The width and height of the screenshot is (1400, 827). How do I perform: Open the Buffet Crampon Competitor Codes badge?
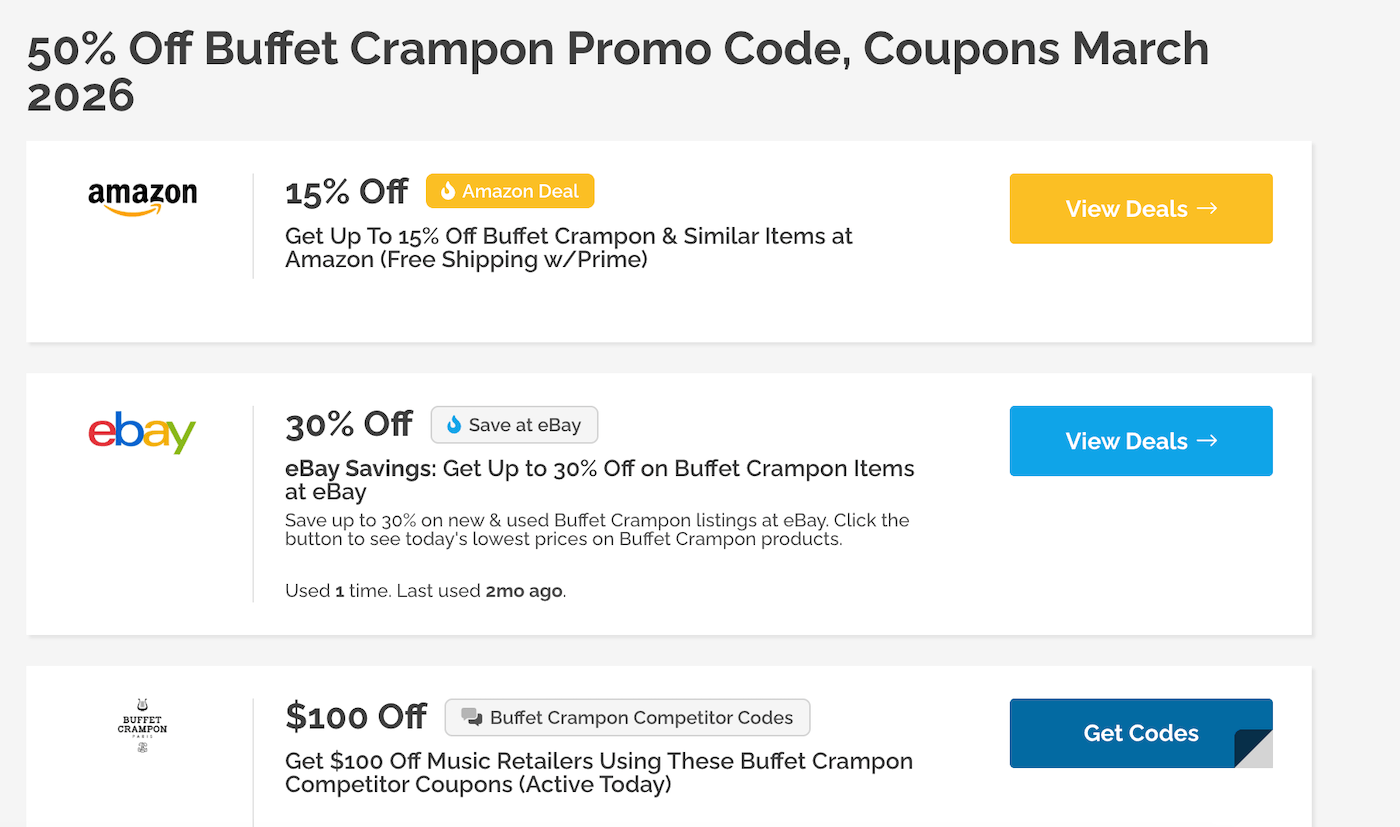[x=627, y=716]
